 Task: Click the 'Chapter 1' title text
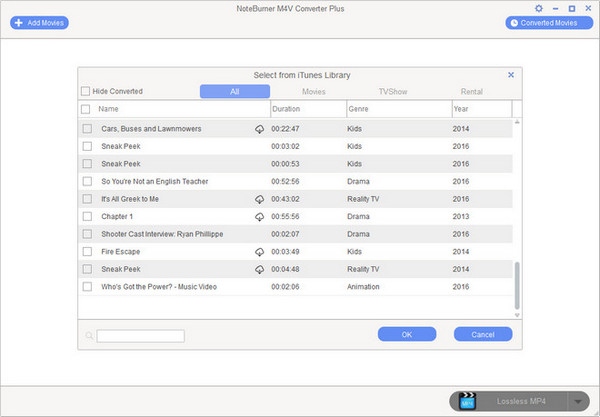tap(117, 217)
